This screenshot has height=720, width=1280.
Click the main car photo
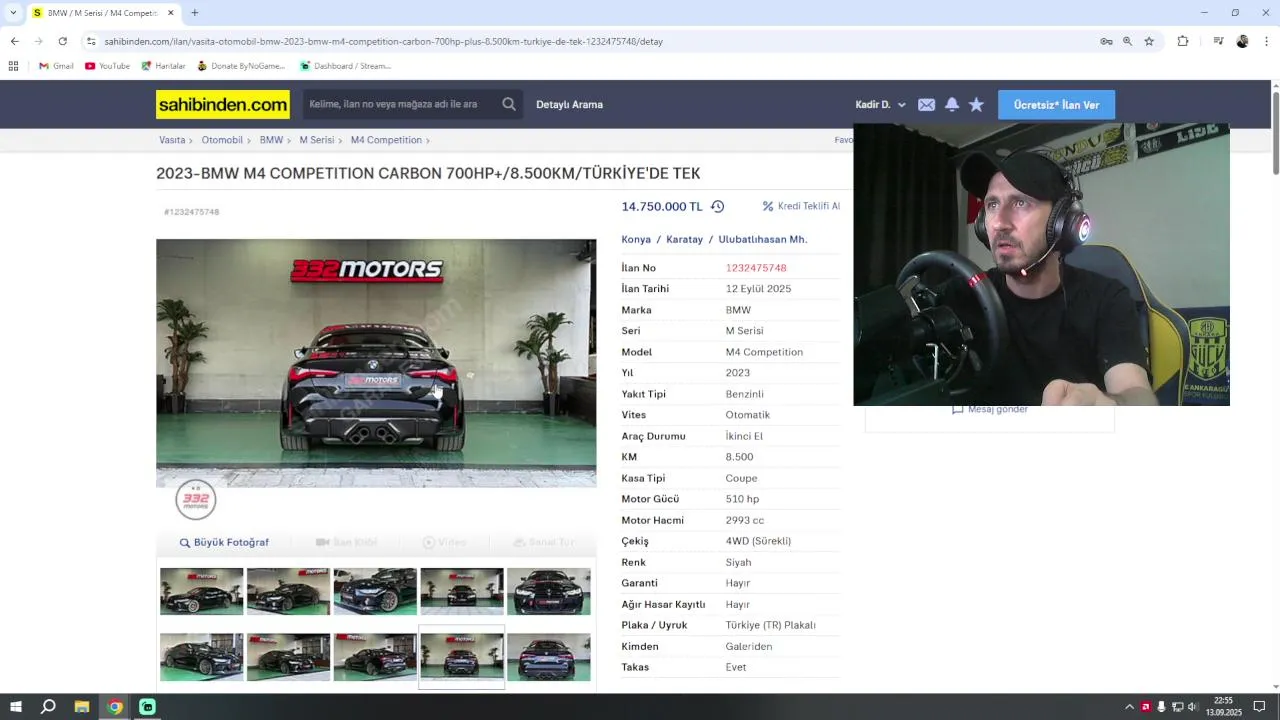click(x=376, y=363)
